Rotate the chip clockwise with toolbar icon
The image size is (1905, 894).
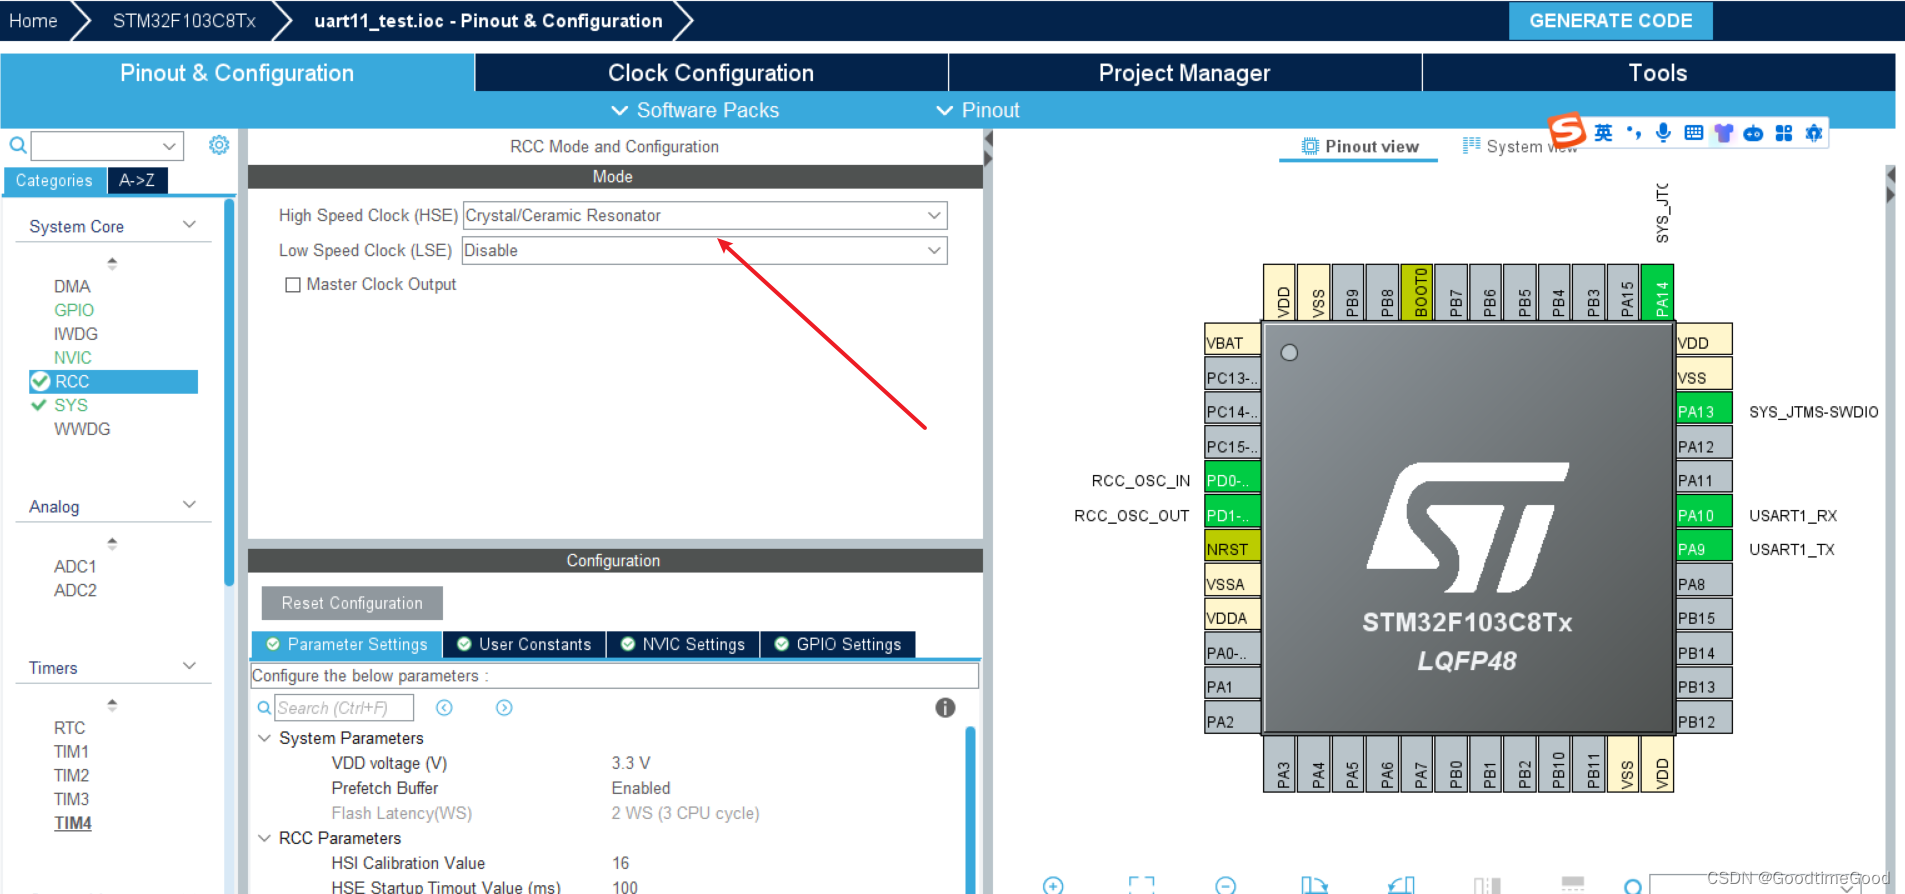1314,885
